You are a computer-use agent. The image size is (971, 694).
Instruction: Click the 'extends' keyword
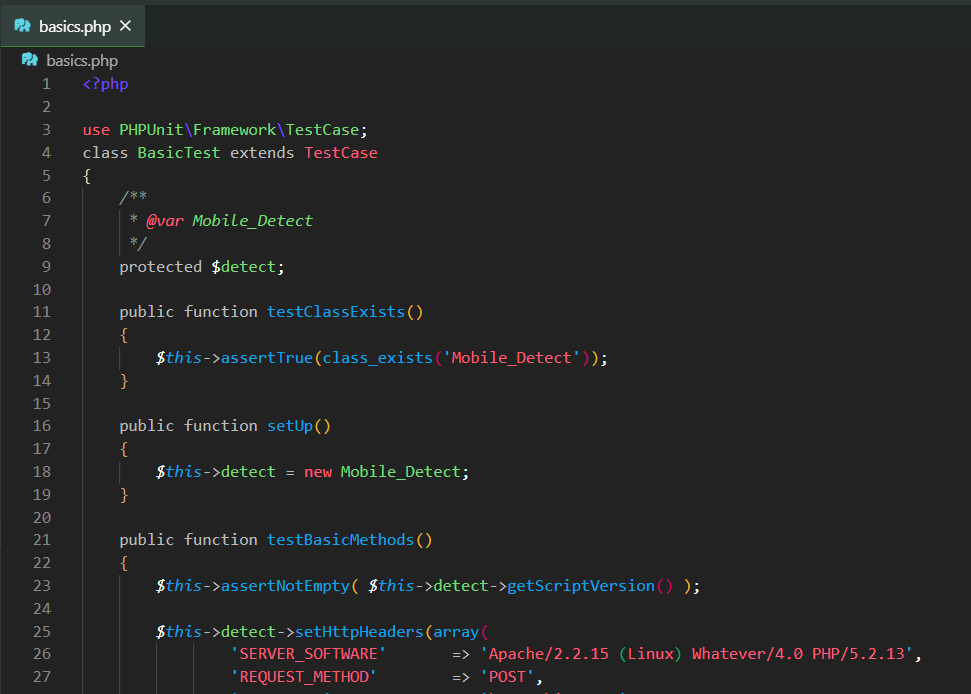pos(262,152)
